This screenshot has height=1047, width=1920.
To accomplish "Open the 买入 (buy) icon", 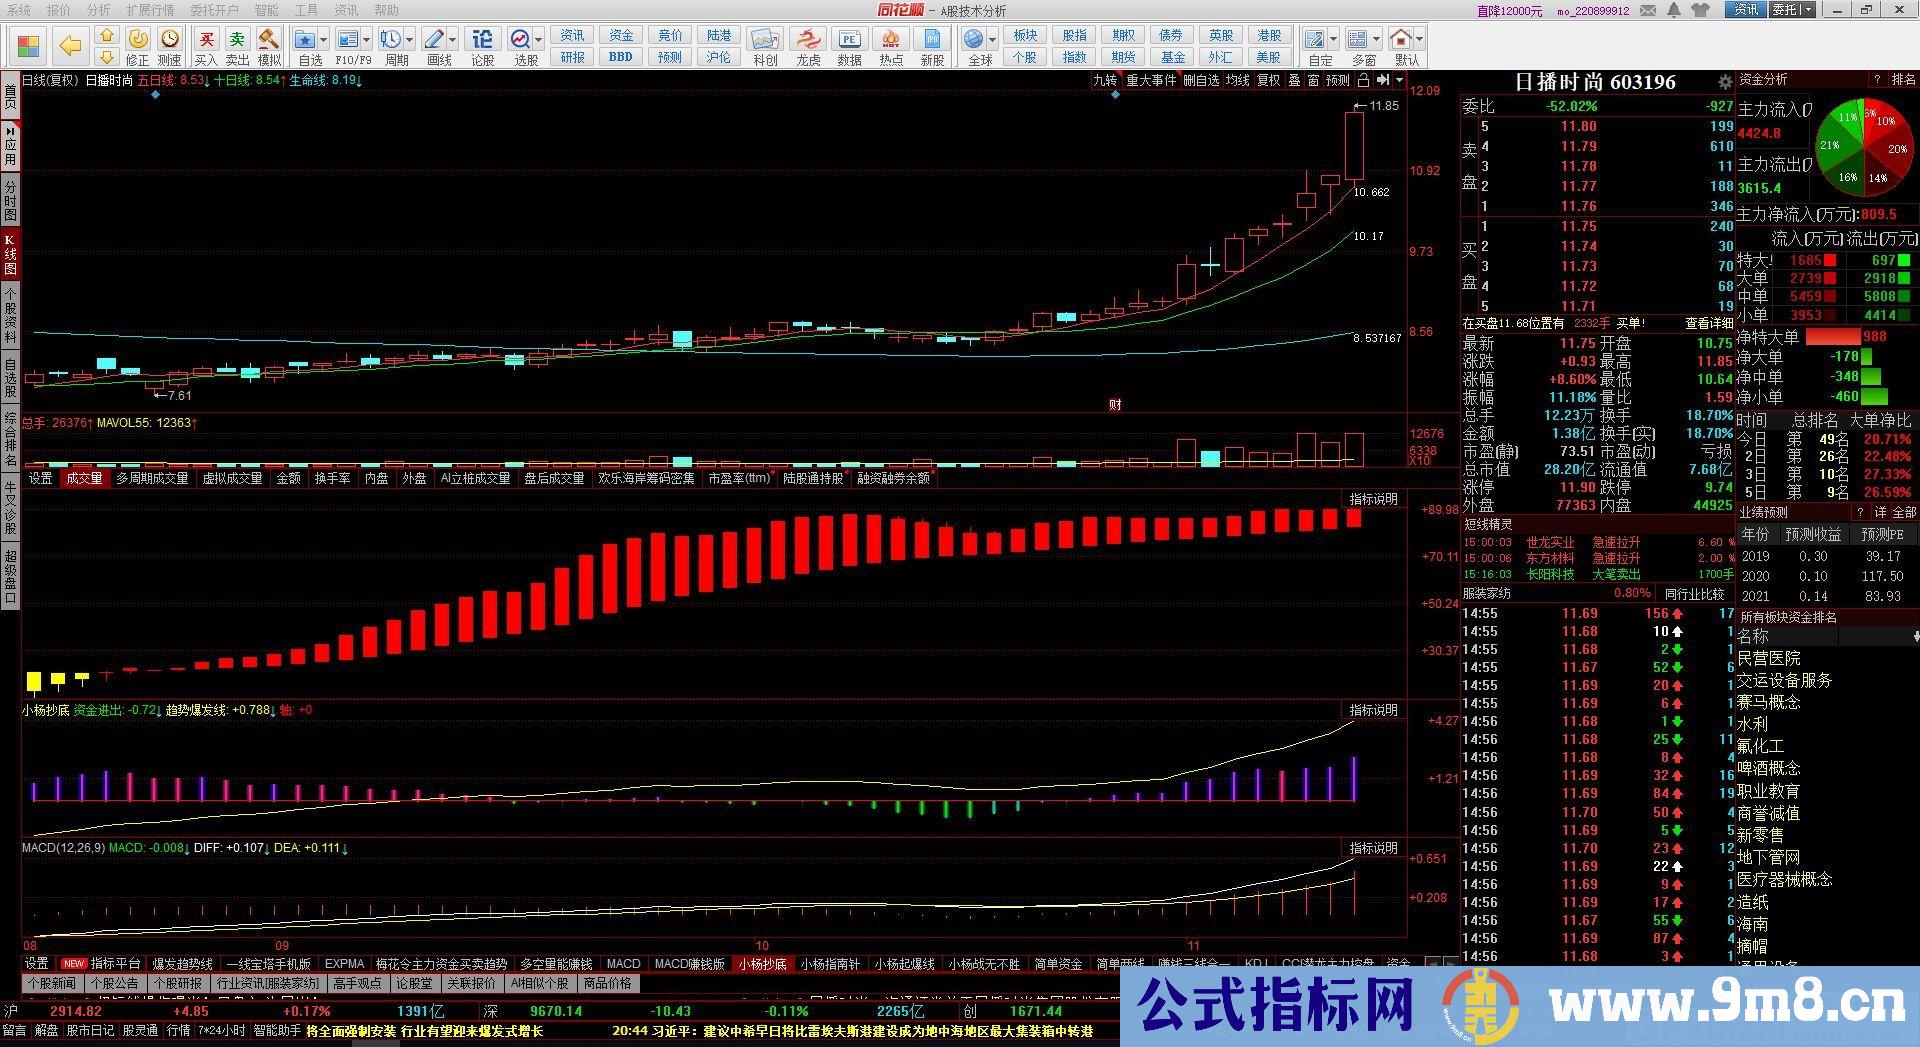I will pyautogui.click(x=206, y=46).
